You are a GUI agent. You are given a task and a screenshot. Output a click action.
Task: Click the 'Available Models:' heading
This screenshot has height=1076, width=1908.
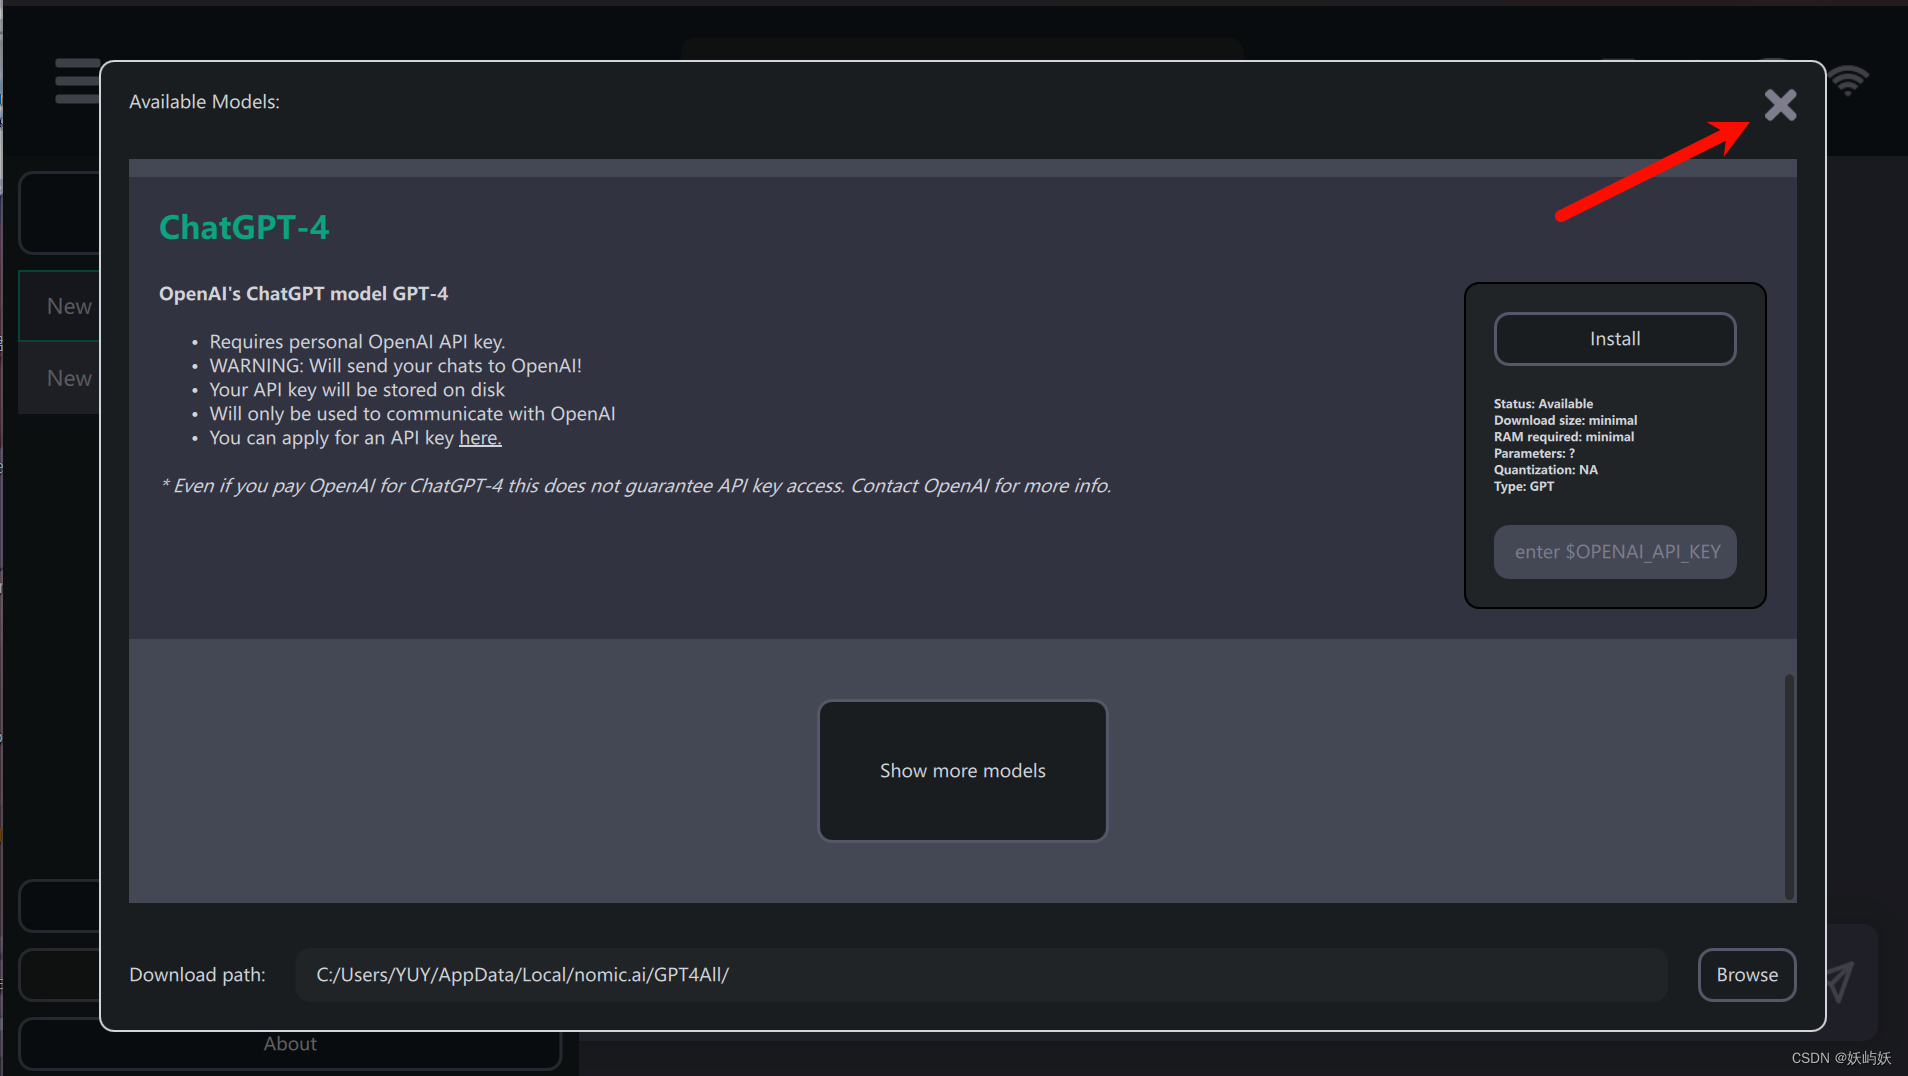click(204, 102)
